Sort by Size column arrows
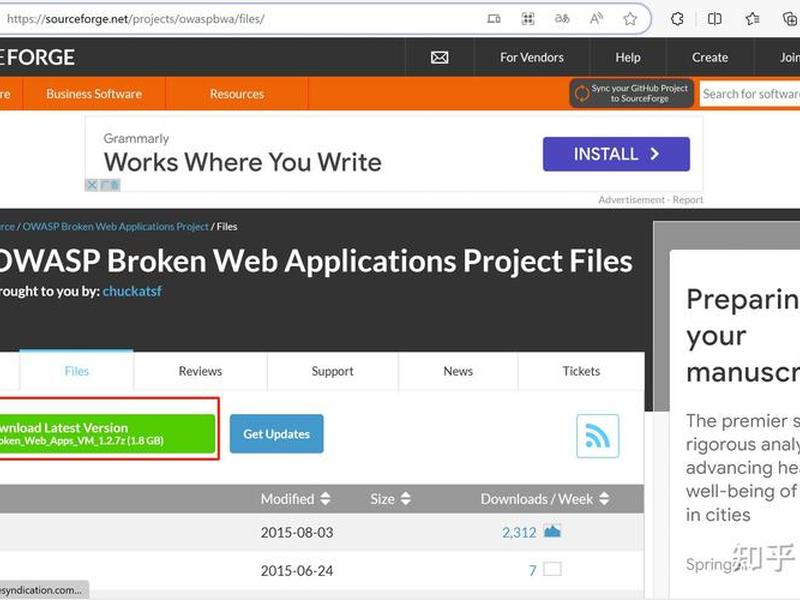Image resolution: width=800 pixels, height=600 pixels. coord(406,498)
